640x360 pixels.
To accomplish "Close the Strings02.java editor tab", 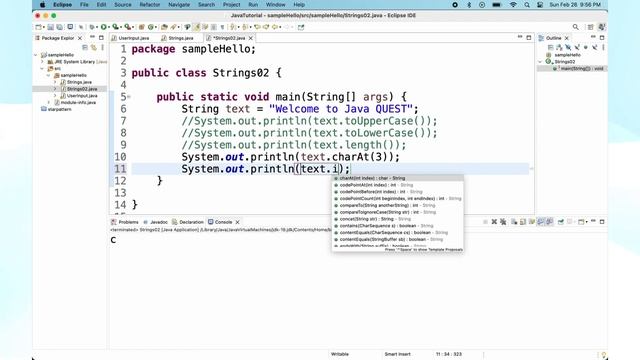I will [251, 38].
